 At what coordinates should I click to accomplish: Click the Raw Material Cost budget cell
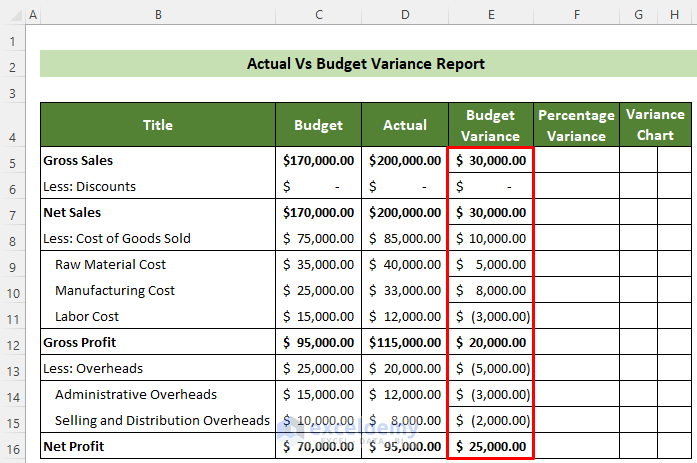pos(318,265)
